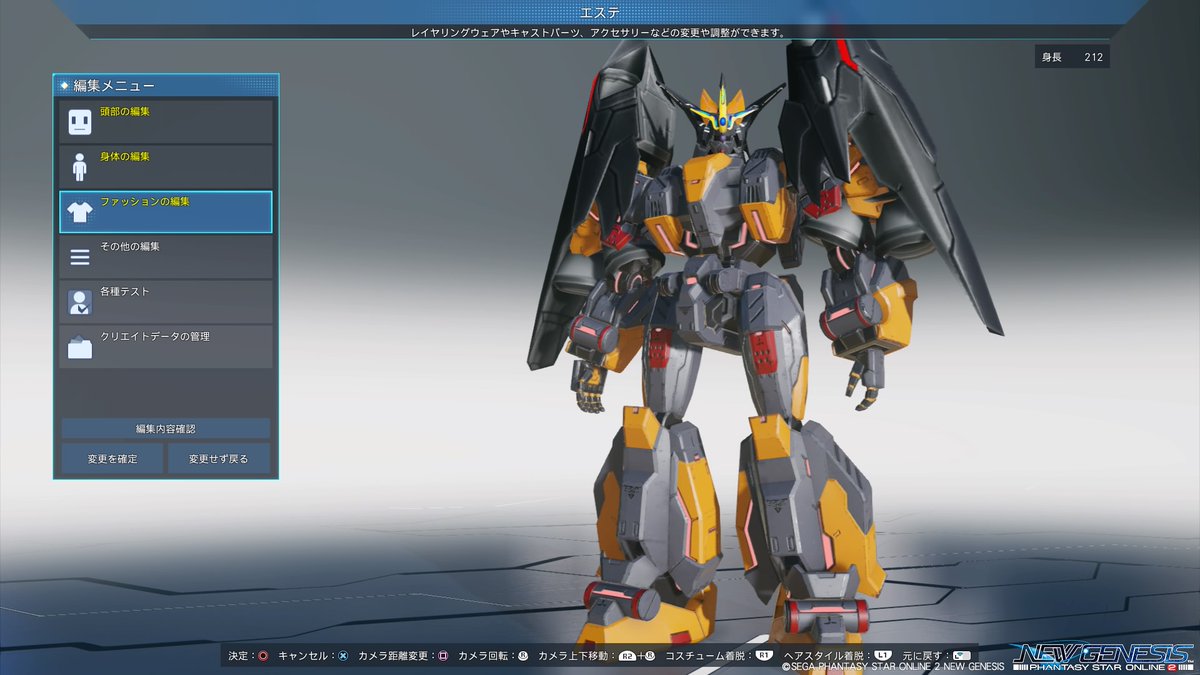Click the ヘアスタイル着脱 hint text

point(826,656)
